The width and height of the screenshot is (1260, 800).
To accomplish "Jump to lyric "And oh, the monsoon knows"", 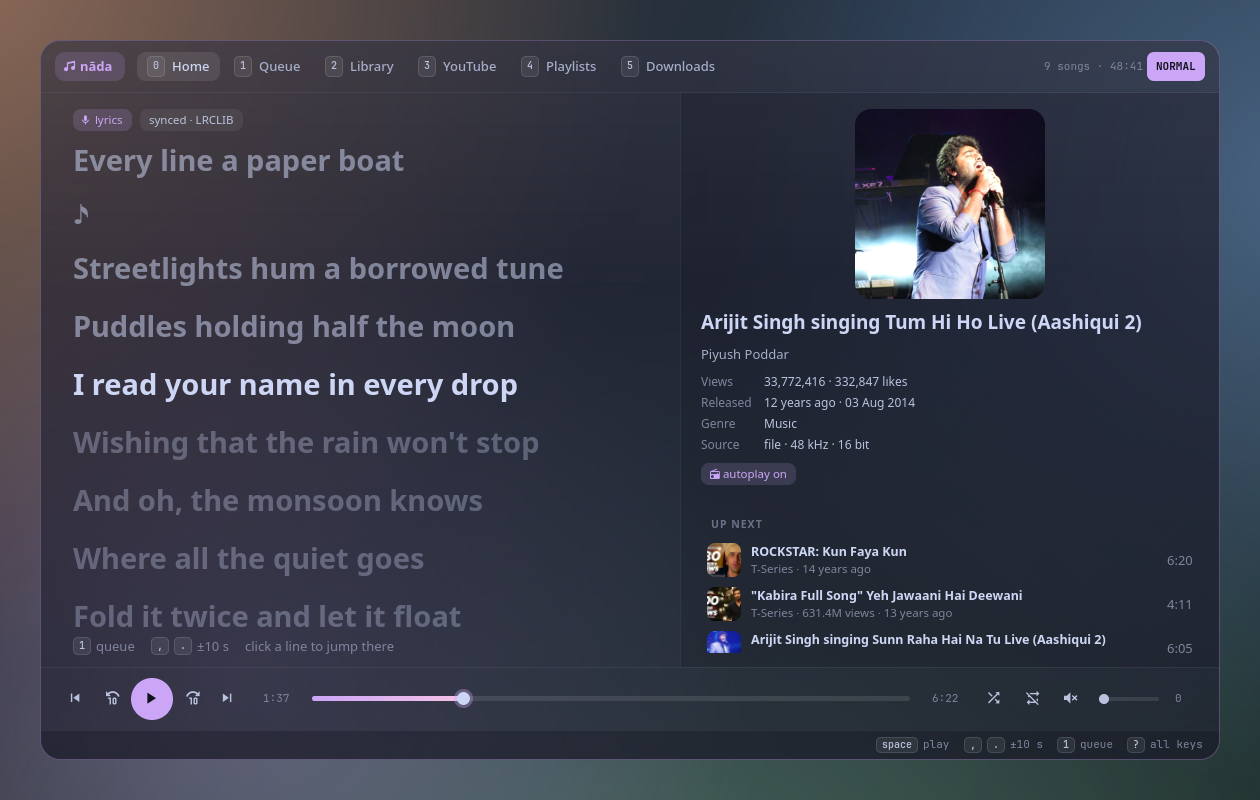I will (x=278, y=501).
